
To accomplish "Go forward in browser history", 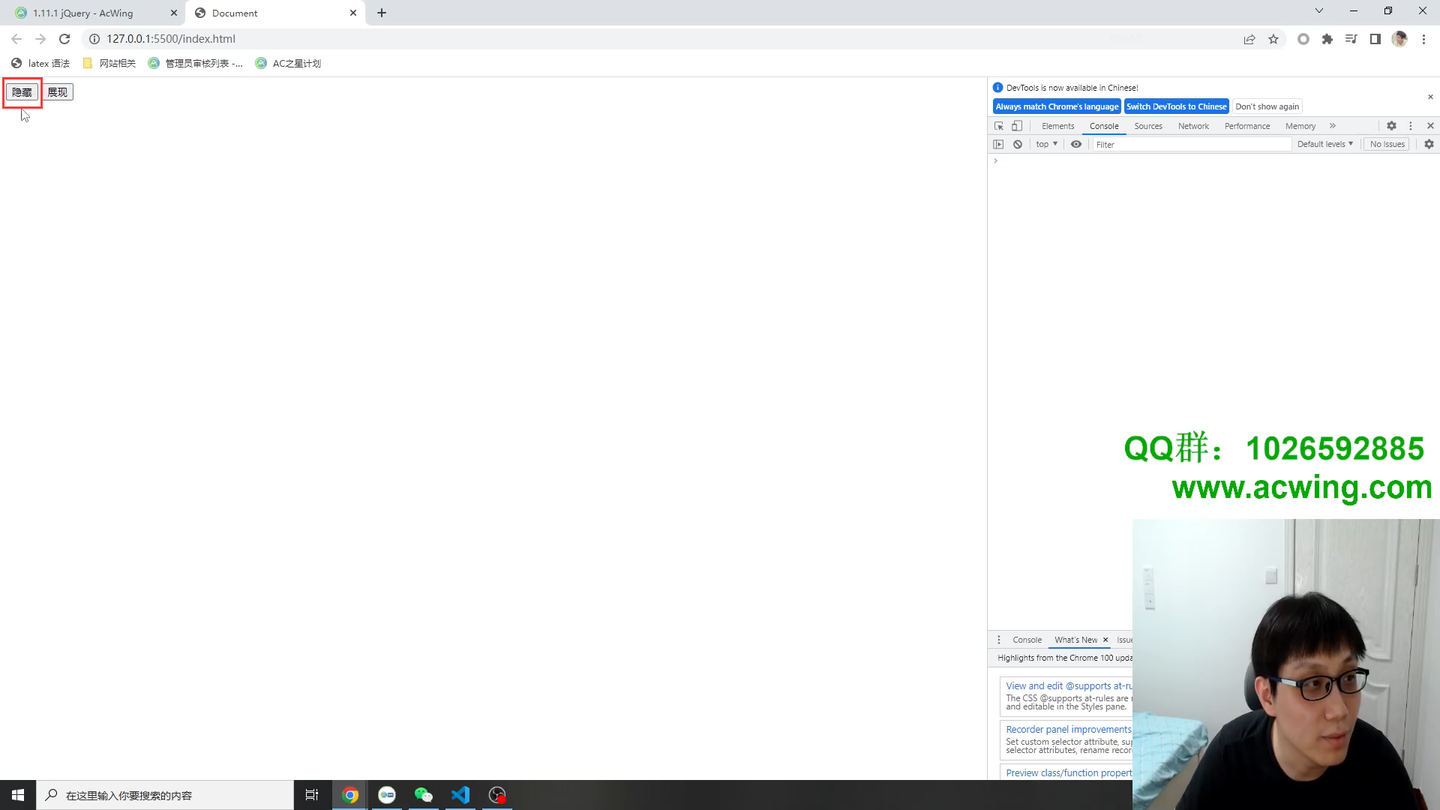I will pyautogui.click(x=40, y=39).
